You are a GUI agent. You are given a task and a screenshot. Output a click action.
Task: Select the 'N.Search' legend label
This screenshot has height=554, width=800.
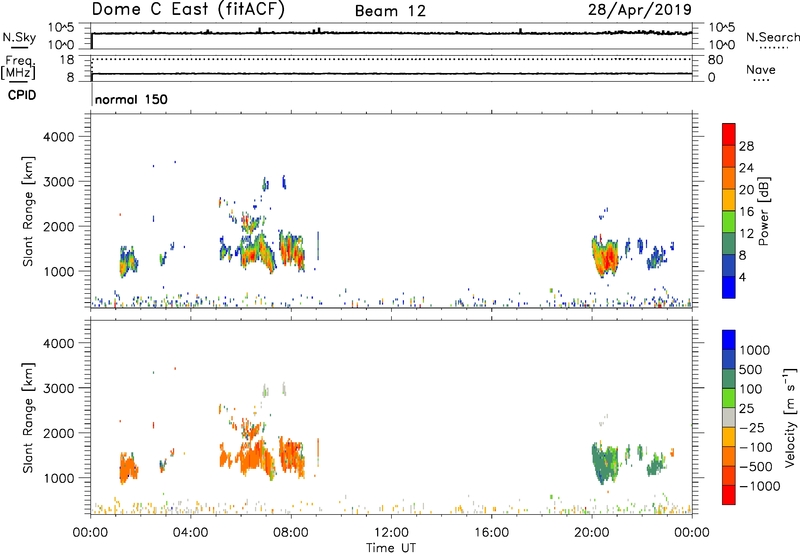[773, 37]
